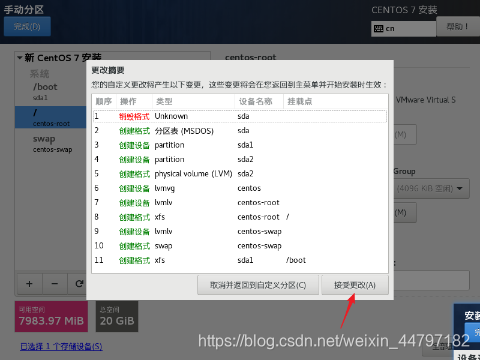The image size is (480, 360).
Task: Select row 4 partition sda2 entry
Action: coord(240,159)
